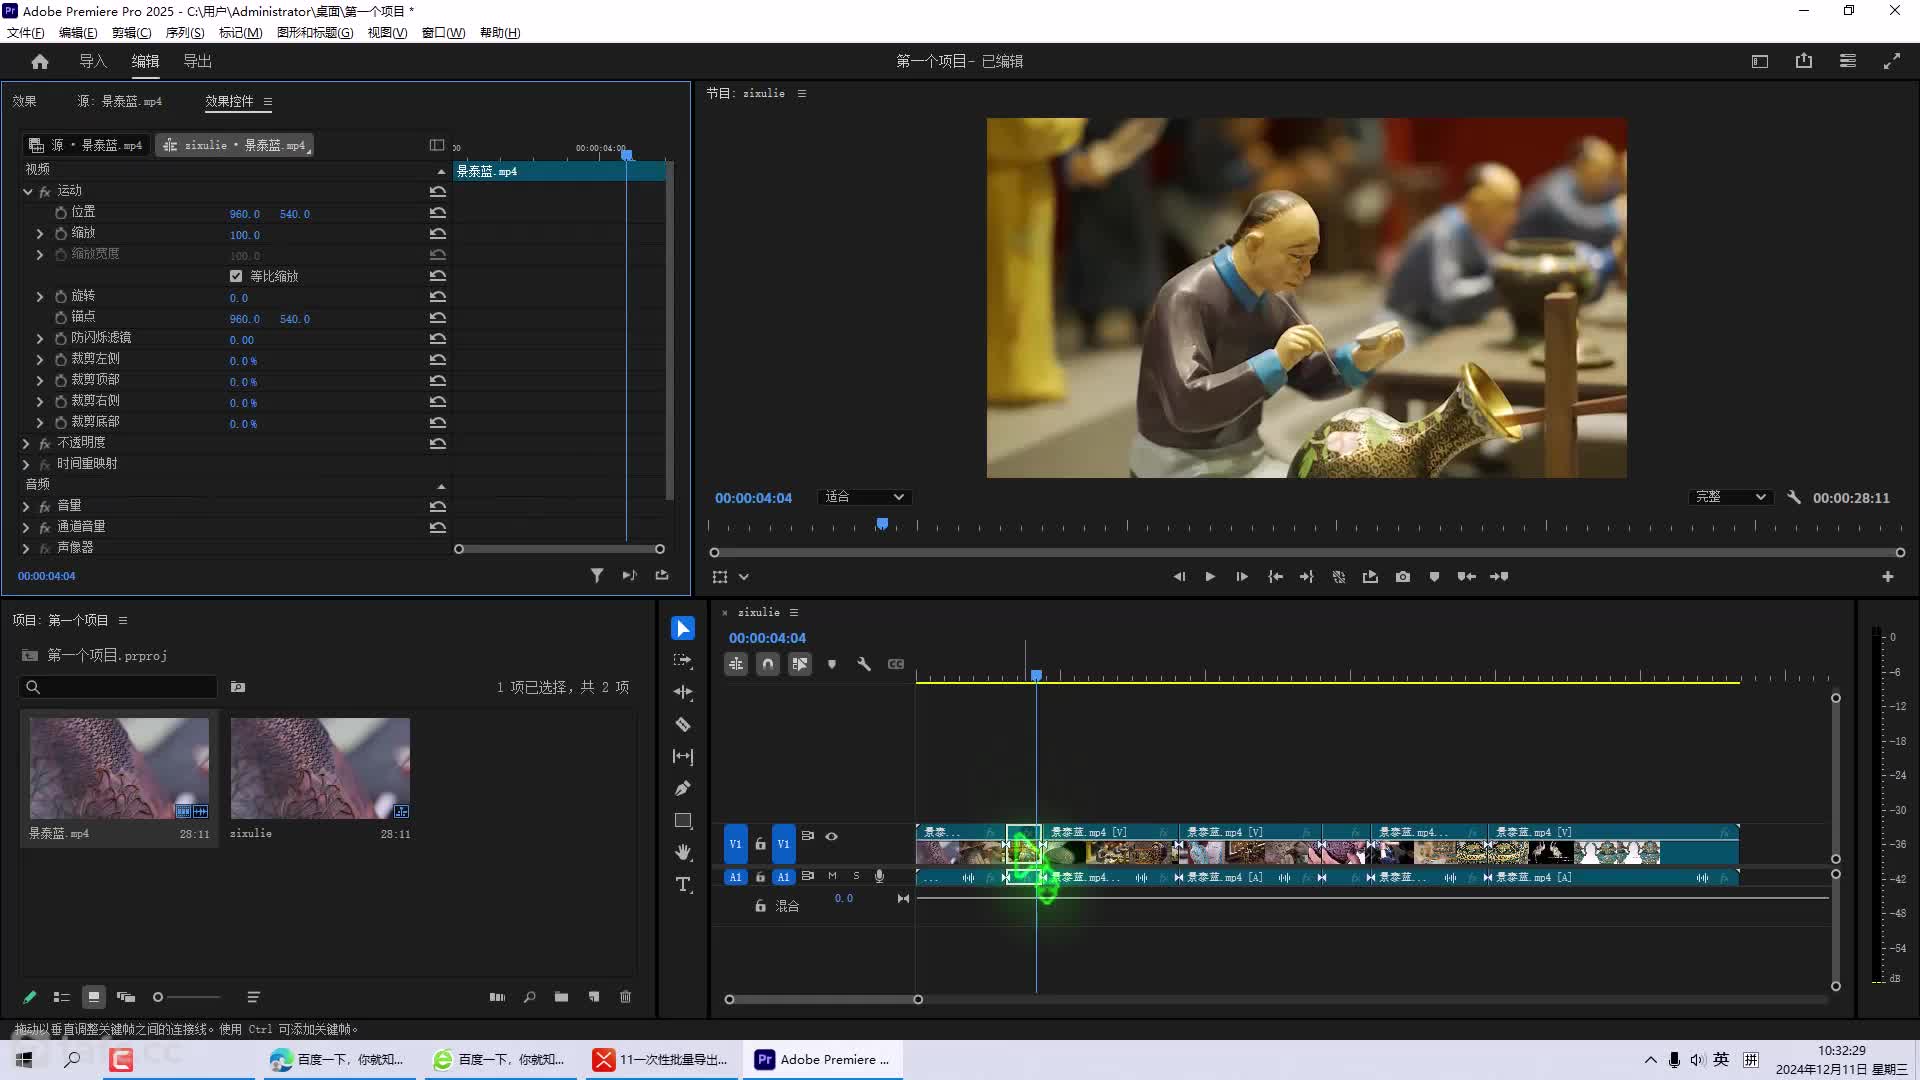Open the Sequence menu
1920x1080 pixels.
(185, 32)
